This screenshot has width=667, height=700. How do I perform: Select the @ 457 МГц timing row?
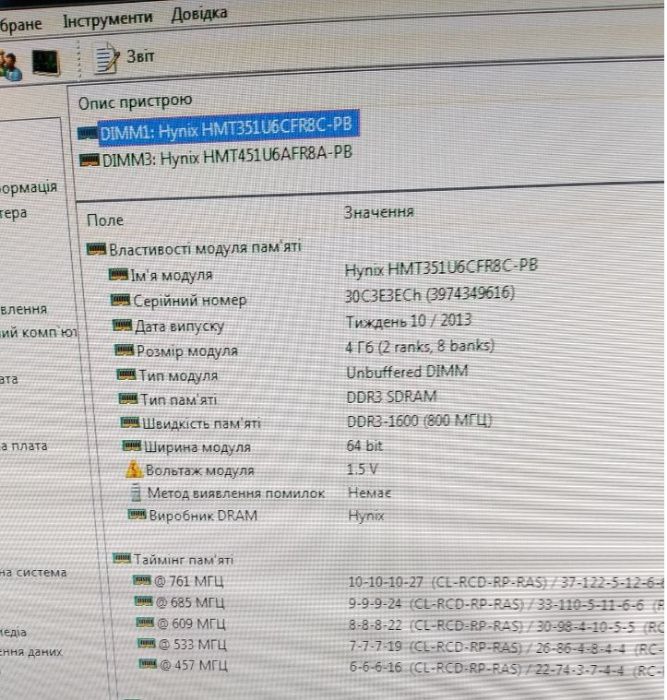[x=193, y=665]
